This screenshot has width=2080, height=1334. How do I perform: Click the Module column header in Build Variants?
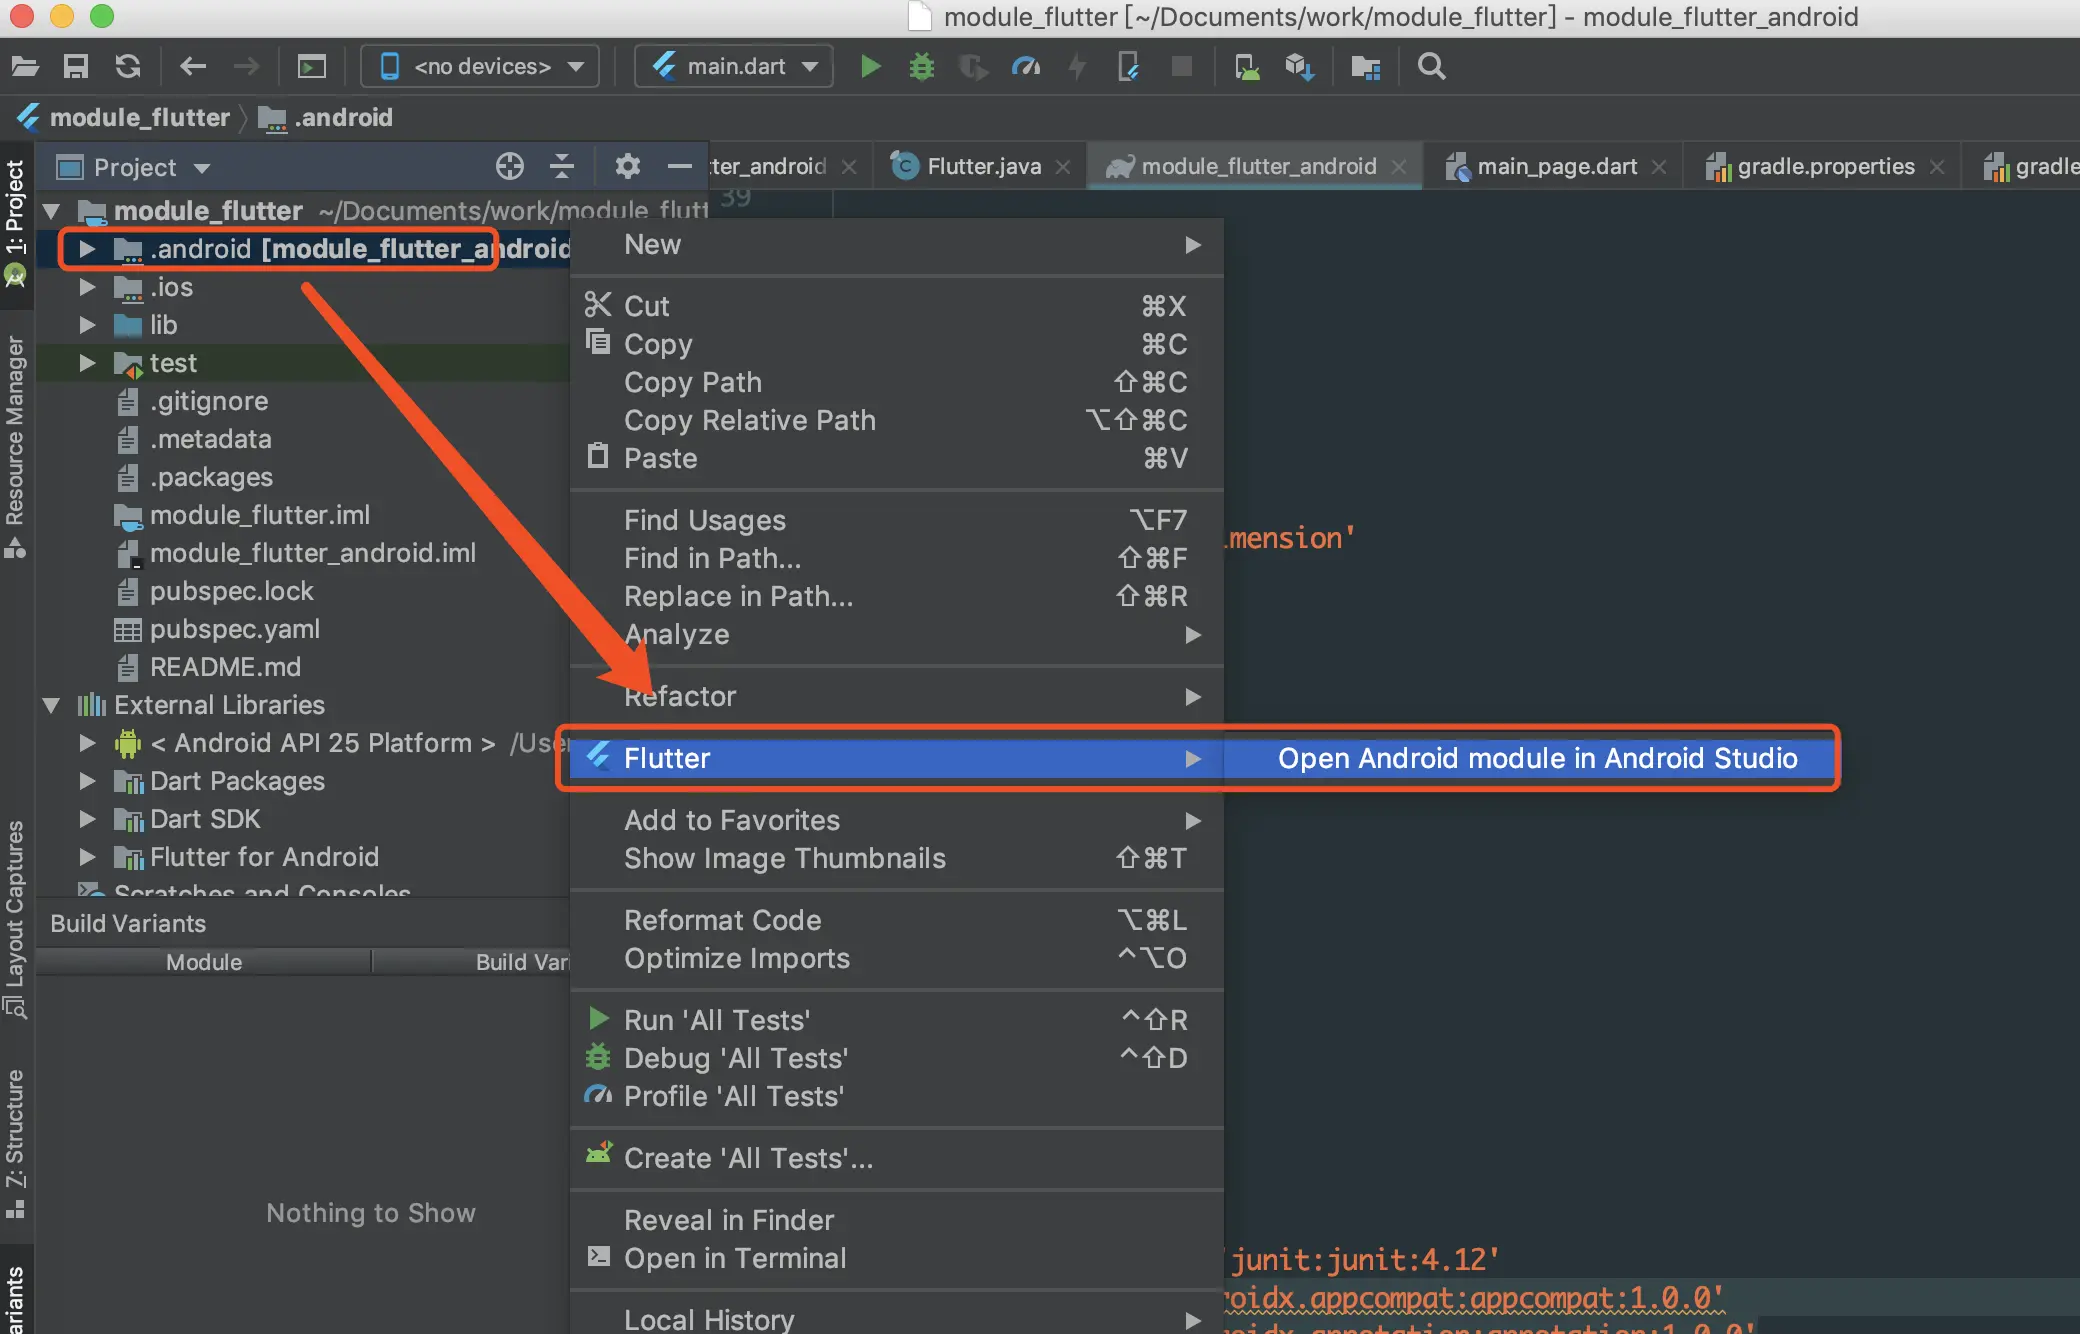tap(204, 962)
